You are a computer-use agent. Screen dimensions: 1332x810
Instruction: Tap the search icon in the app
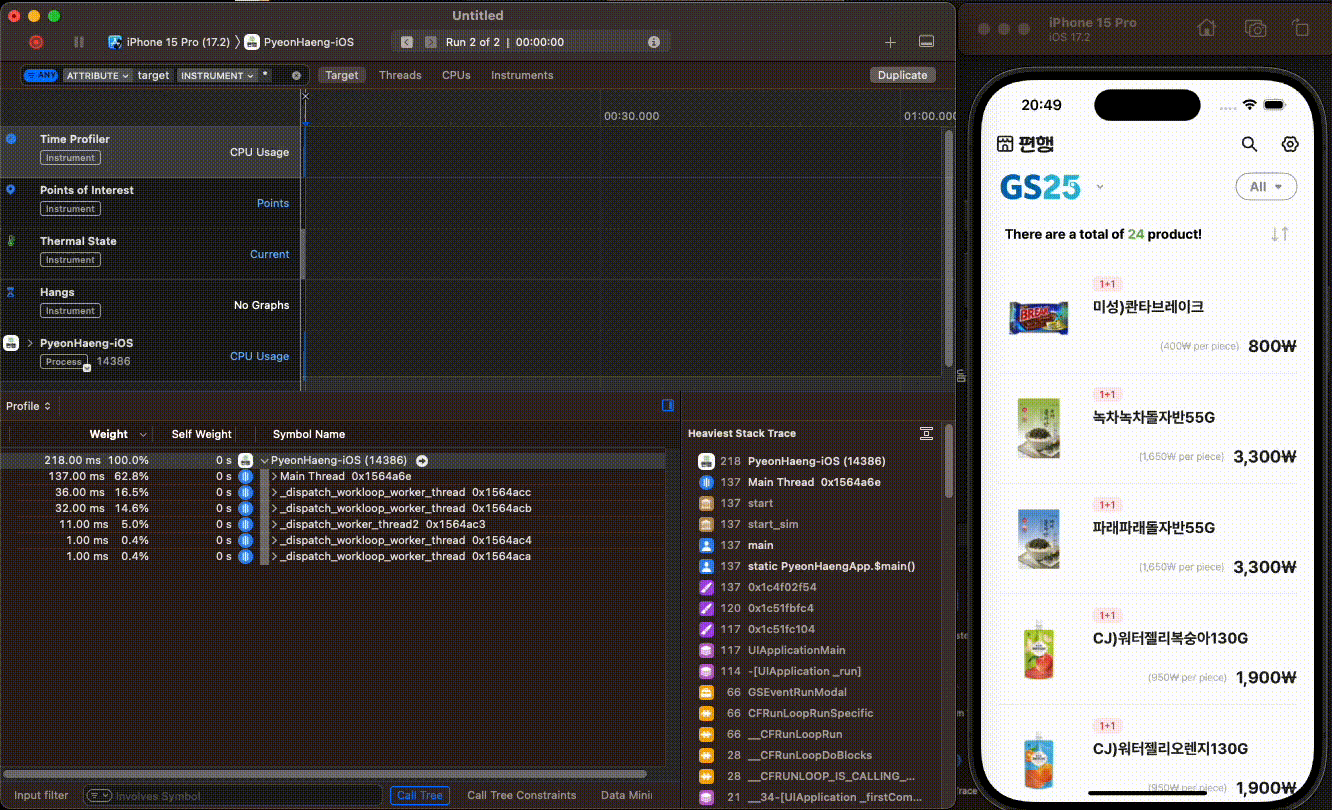pos(1249,144)
